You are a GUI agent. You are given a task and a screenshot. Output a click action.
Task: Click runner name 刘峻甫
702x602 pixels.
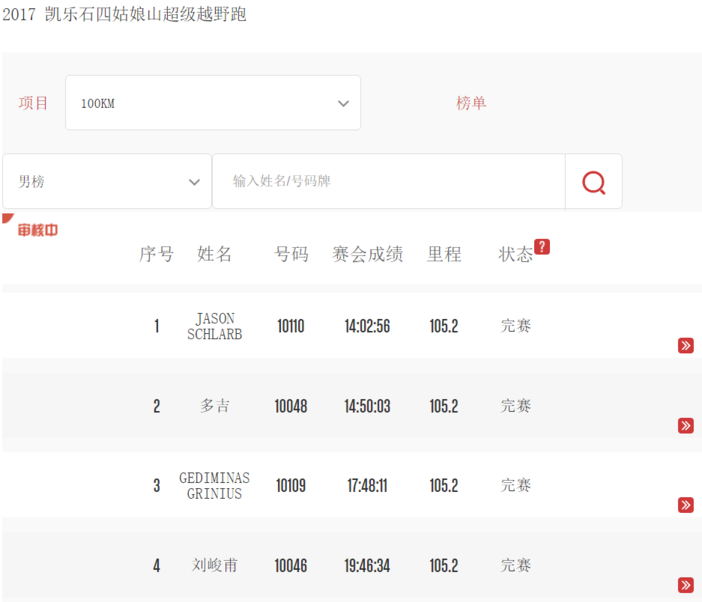point(214,565)
